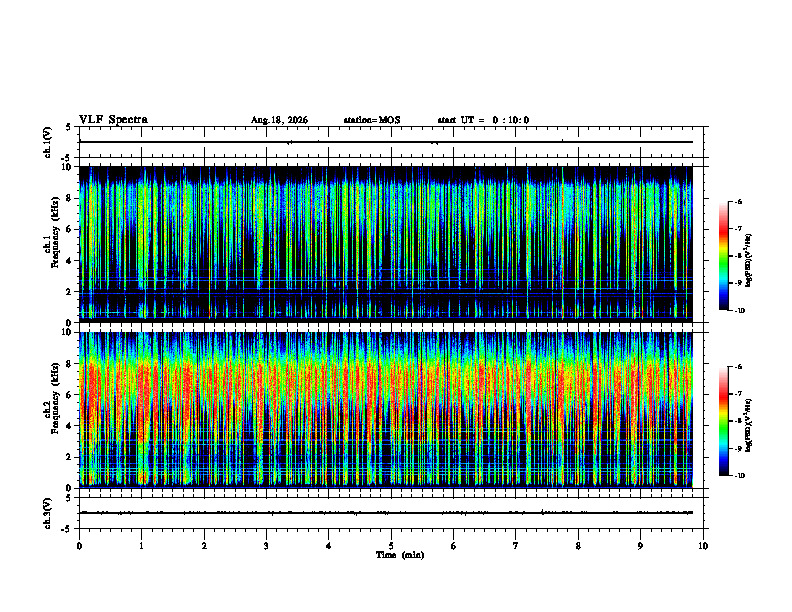The width and height of the screenshot is (792, 612).
Task: Click the 9 minute tick on time axis
Action: click(640, 546)
